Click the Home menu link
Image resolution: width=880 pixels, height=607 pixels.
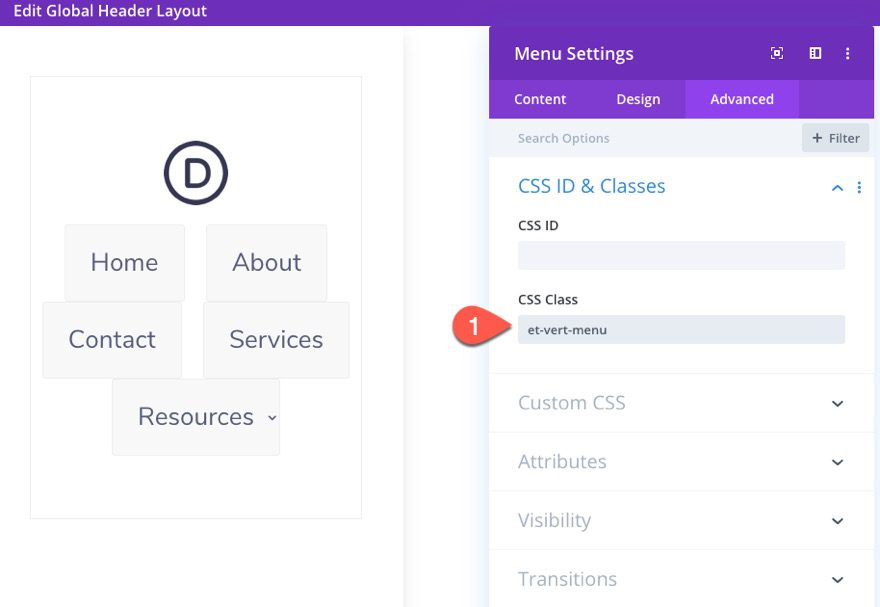pos(124,262)
